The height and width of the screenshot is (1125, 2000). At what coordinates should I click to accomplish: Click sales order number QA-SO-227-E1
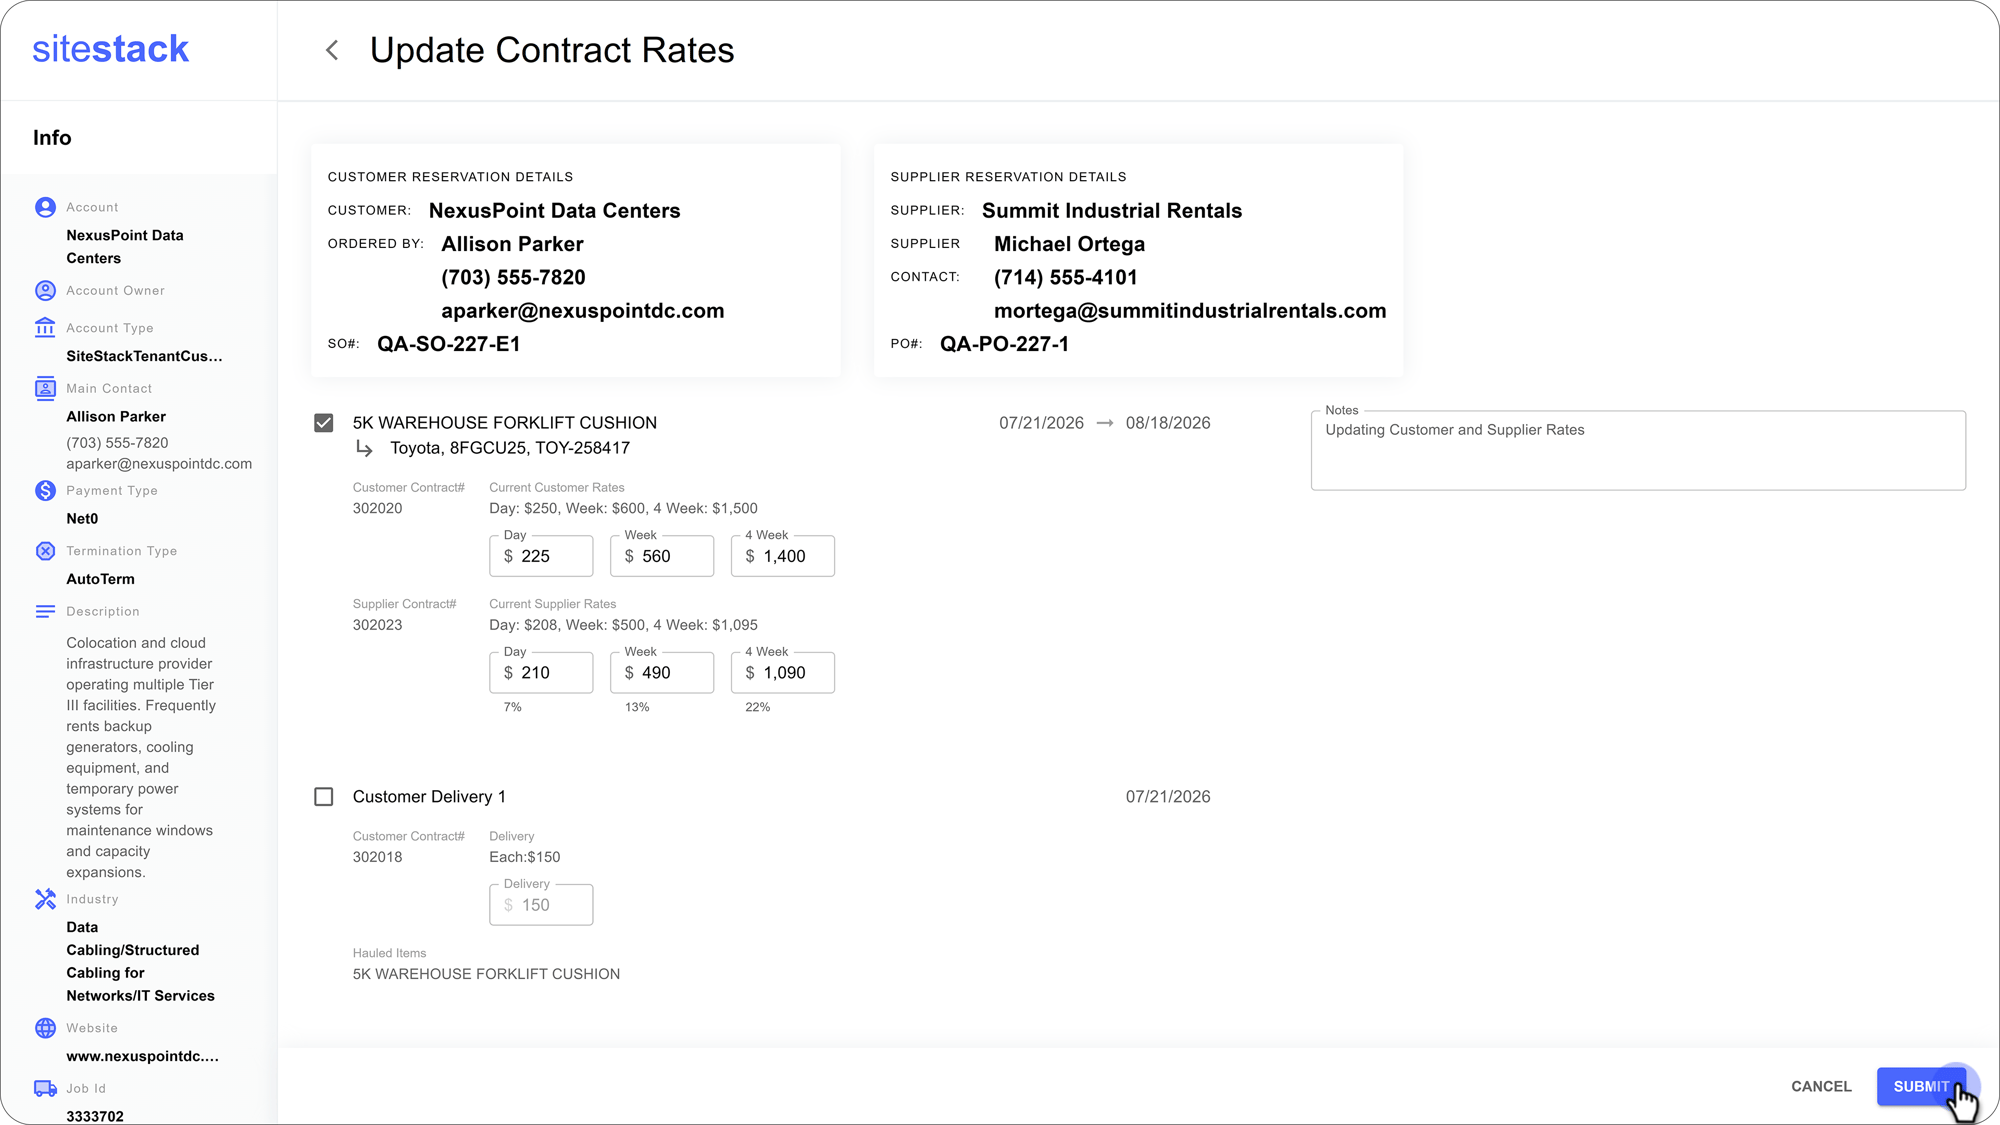pos(449,344)
